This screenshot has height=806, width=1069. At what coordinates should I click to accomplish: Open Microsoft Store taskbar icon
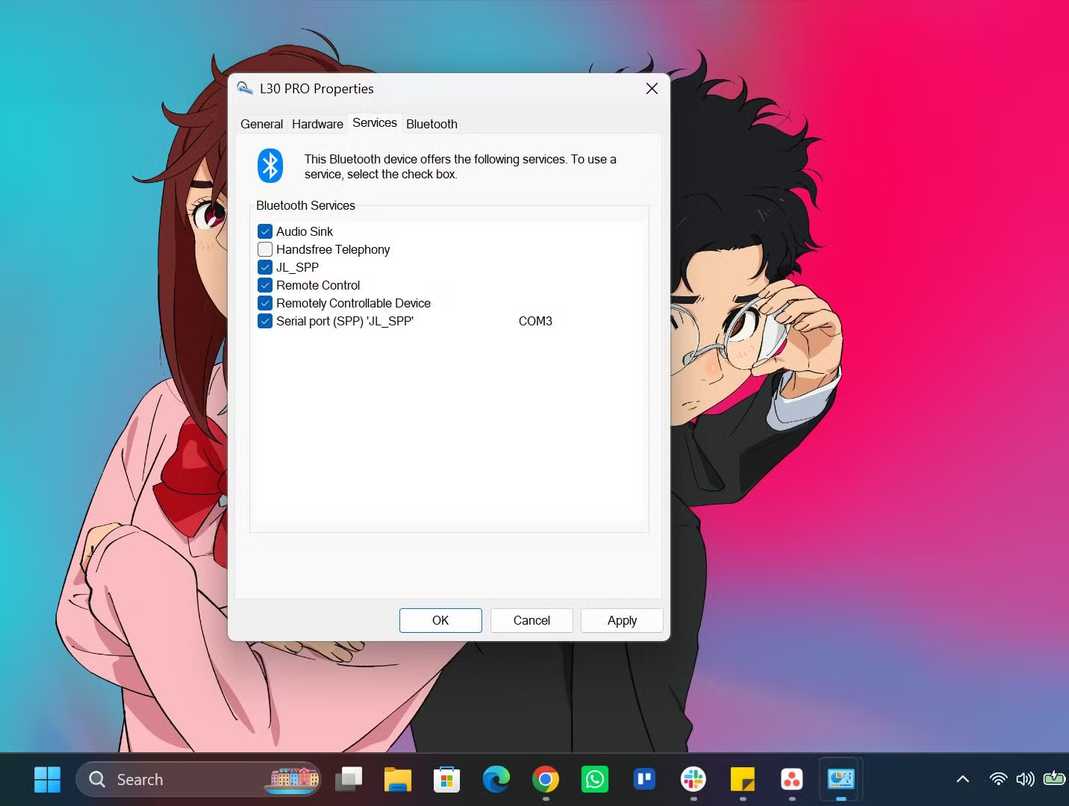tap(447, 779)
